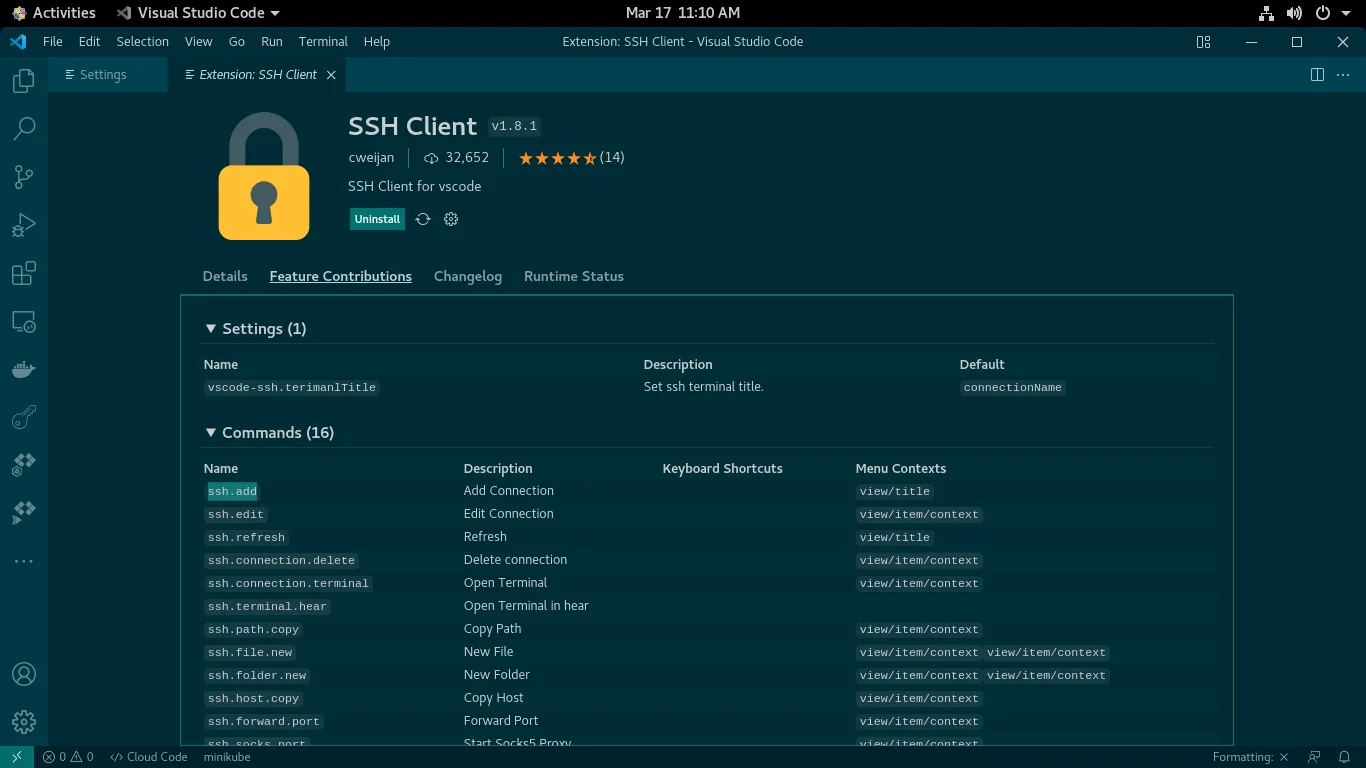Select the ssh.connection.delete command name

coord(282,561)
